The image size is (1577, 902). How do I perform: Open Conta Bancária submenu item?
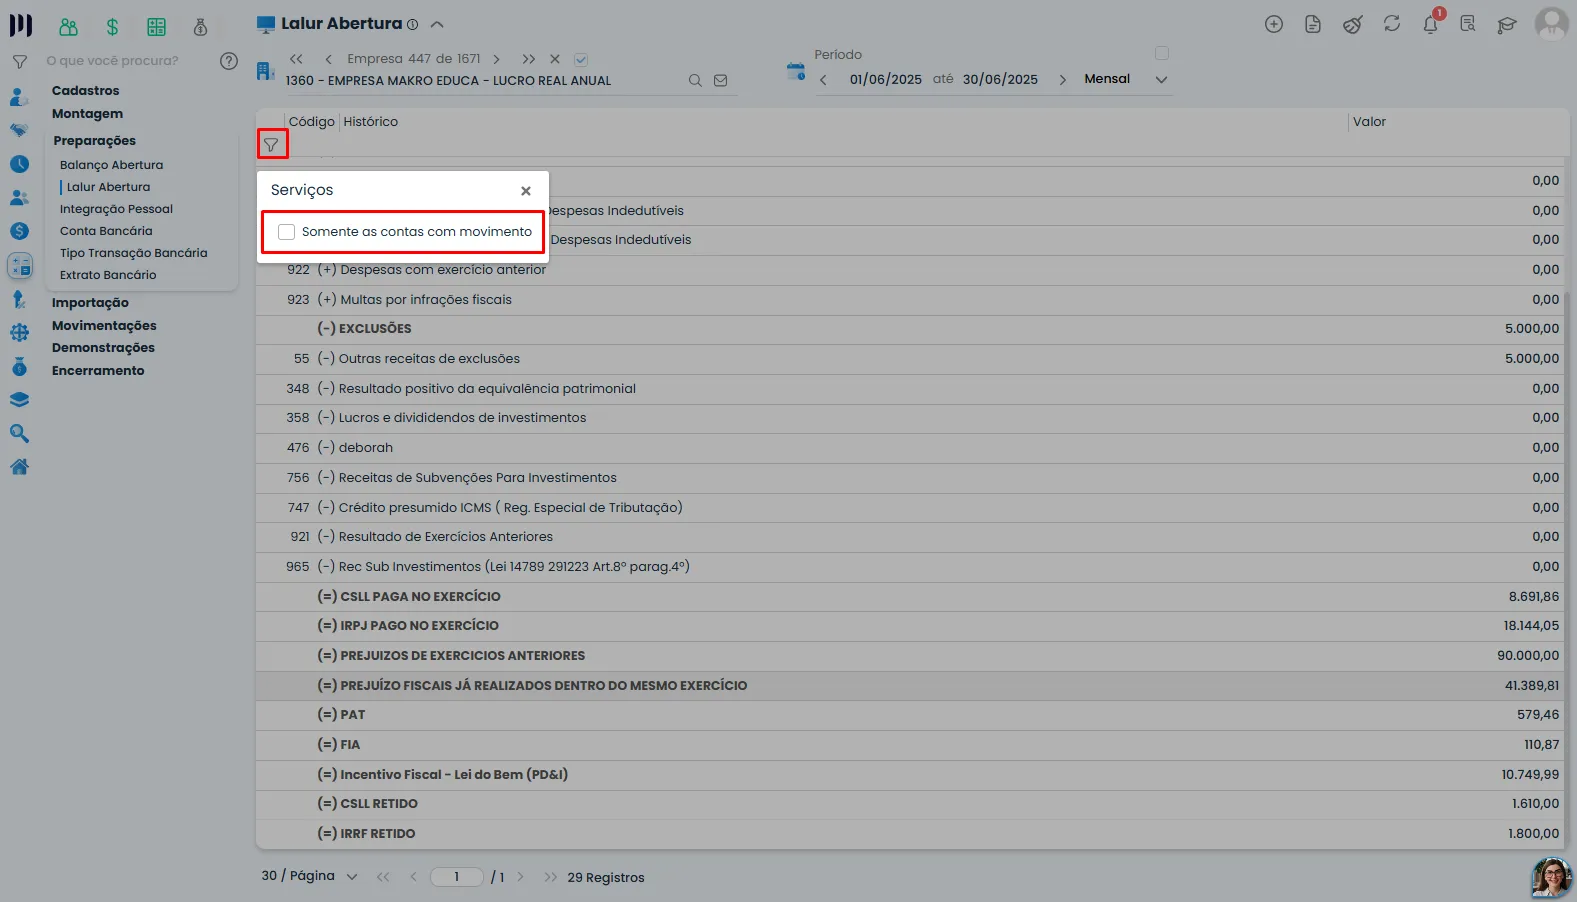106,231
